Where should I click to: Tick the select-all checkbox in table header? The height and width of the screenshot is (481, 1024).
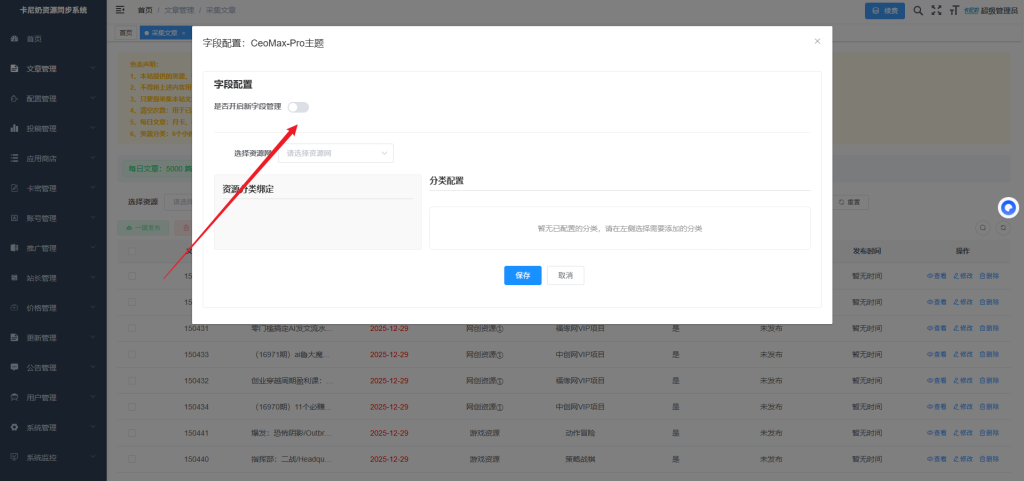tap(133, 251)
